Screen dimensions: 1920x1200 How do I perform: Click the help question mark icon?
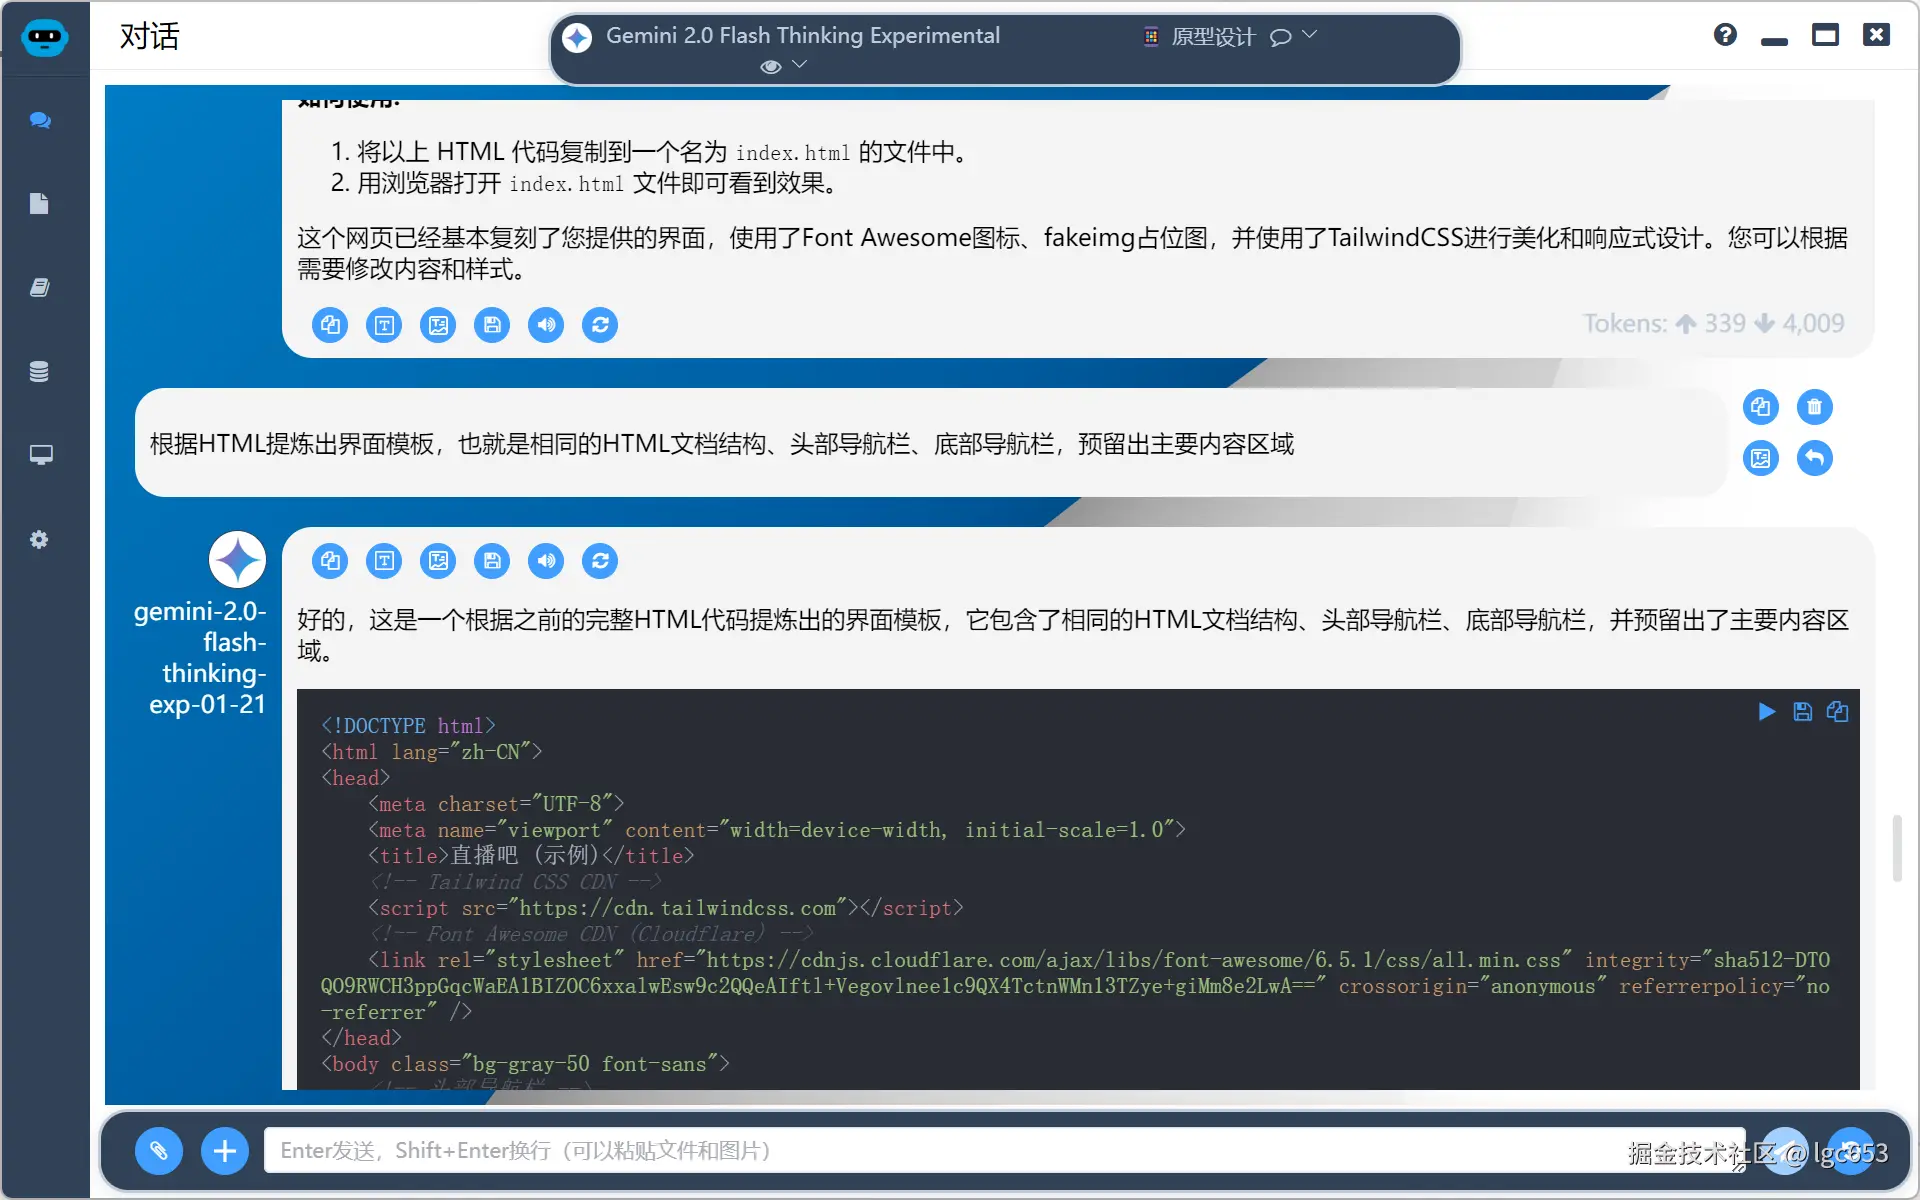tap(1725, 35)
